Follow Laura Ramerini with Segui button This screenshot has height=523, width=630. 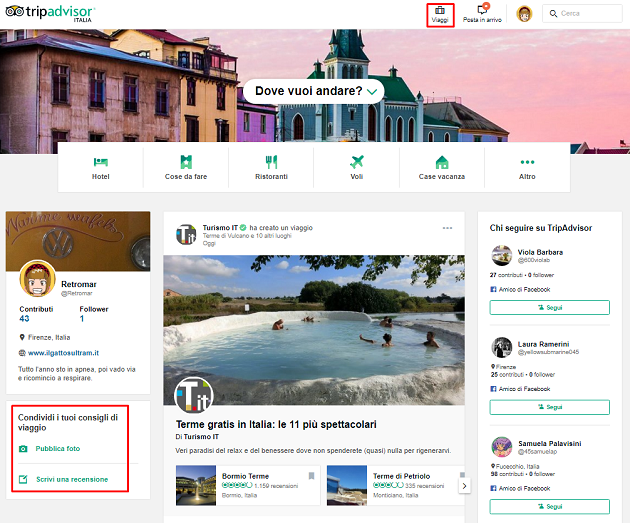(x=549, y=407)
